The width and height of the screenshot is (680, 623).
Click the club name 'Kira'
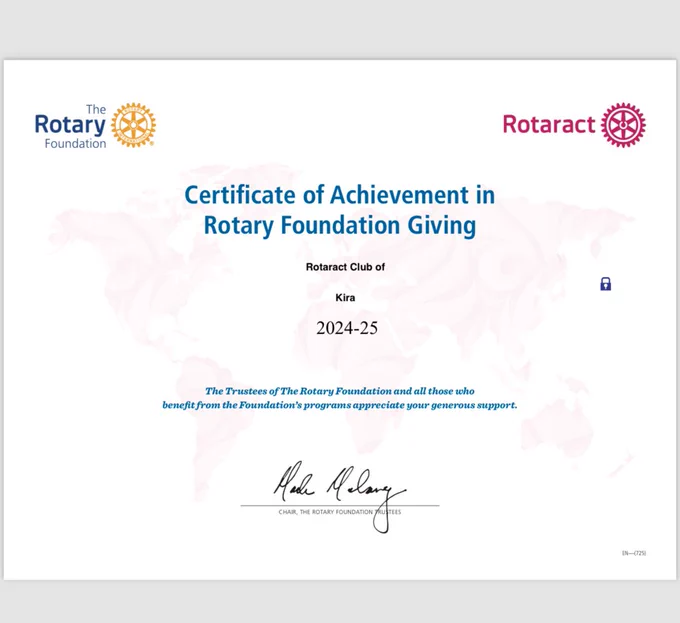(345, 297)
